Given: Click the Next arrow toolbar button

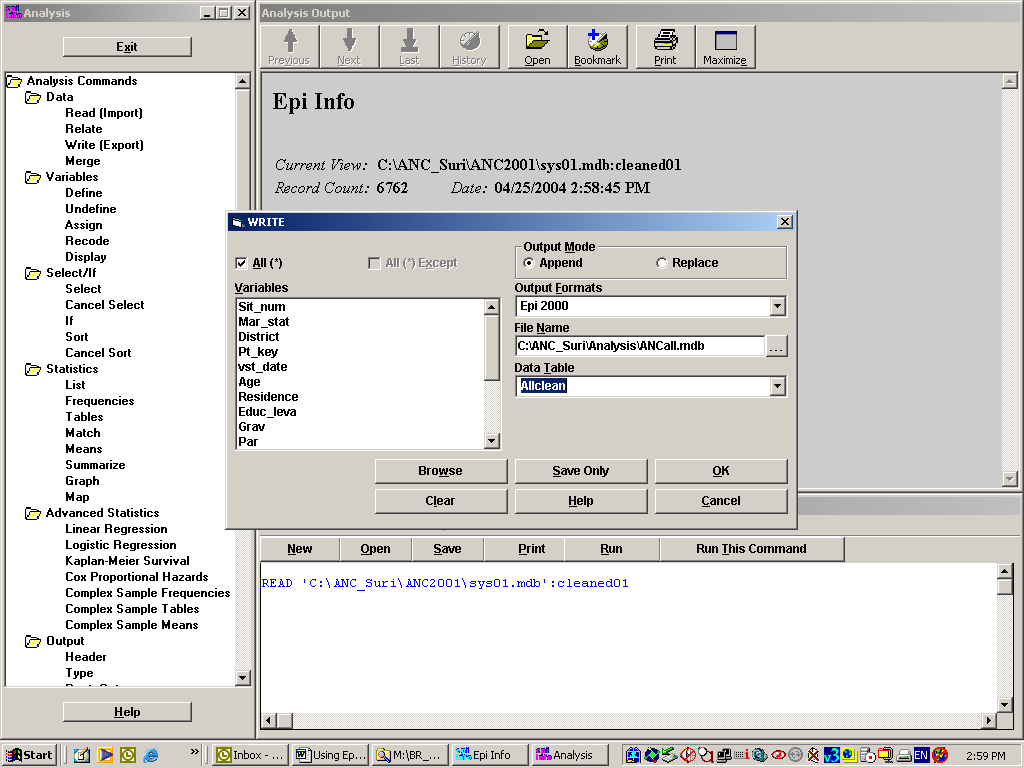Looking at the screenshot, I should (x=349, y=46).
